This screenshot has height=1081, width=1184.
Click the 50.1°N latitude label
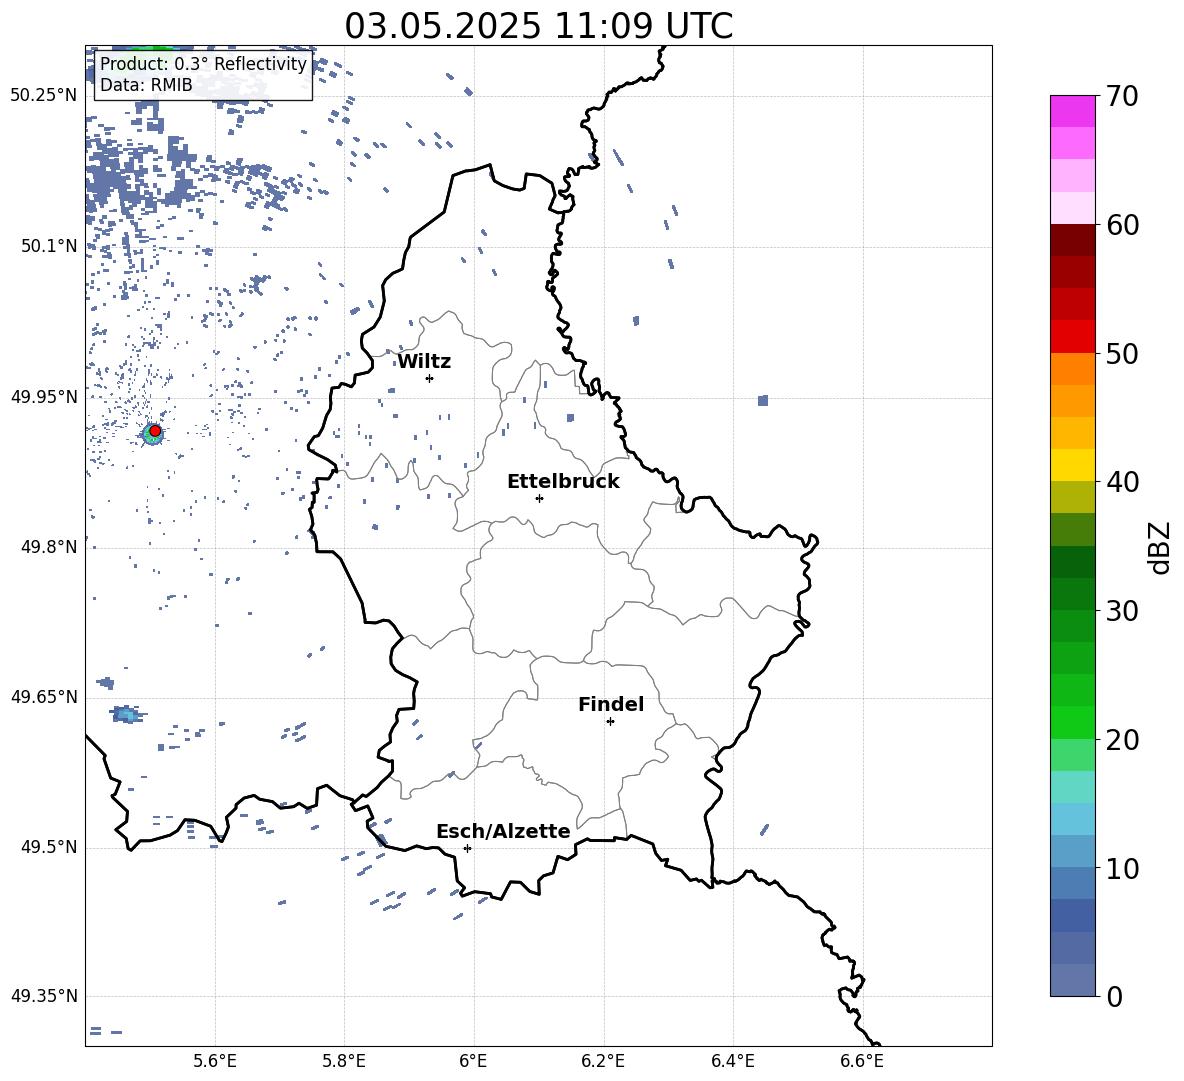tap(49, 246)
